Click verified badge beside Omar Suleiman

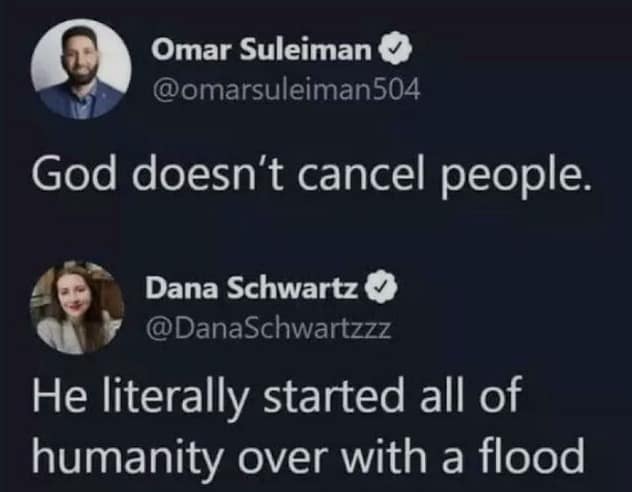click(393, 48)
